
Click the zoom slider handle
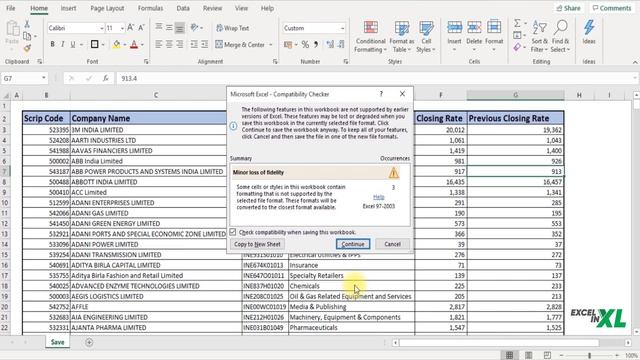click(x=589, y=356)
